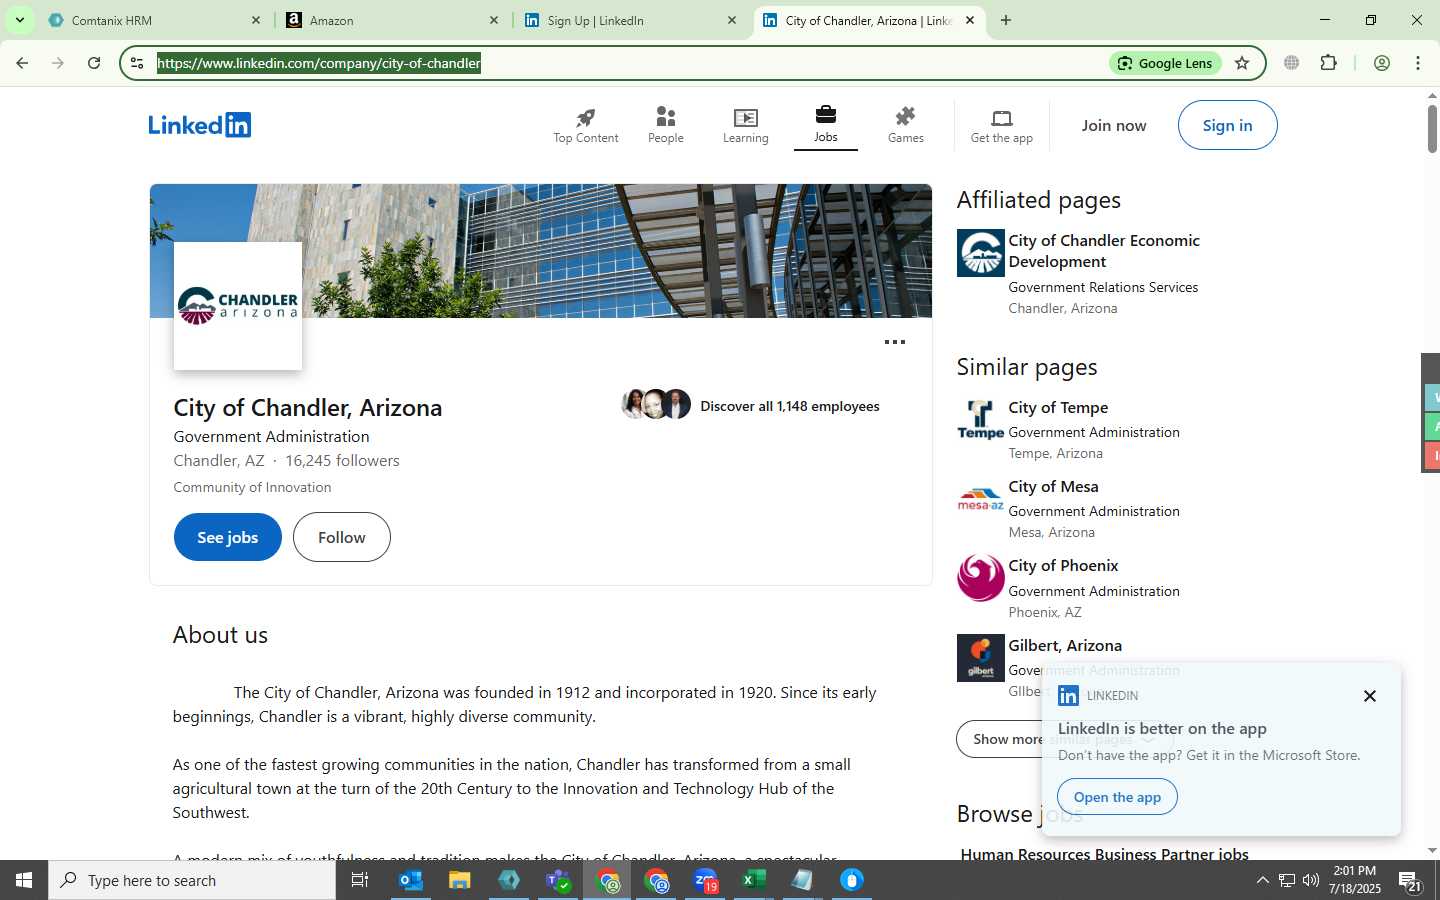Click the address bar URL field
Viewport: 1440px width, 900px height.
tap(630, 63)
